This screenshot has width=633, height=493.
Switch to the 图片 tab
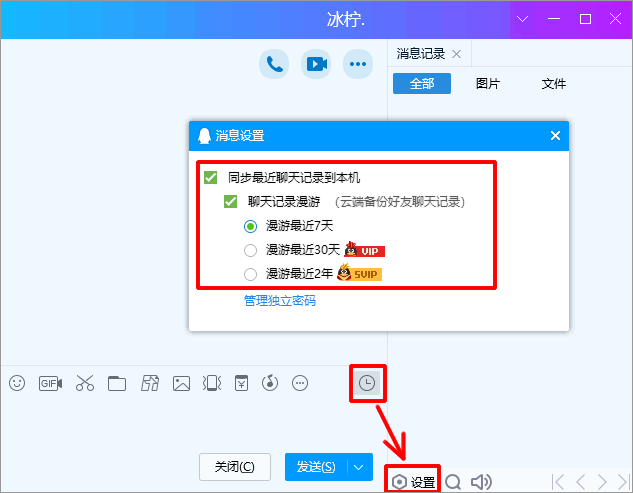click(488, 84)
